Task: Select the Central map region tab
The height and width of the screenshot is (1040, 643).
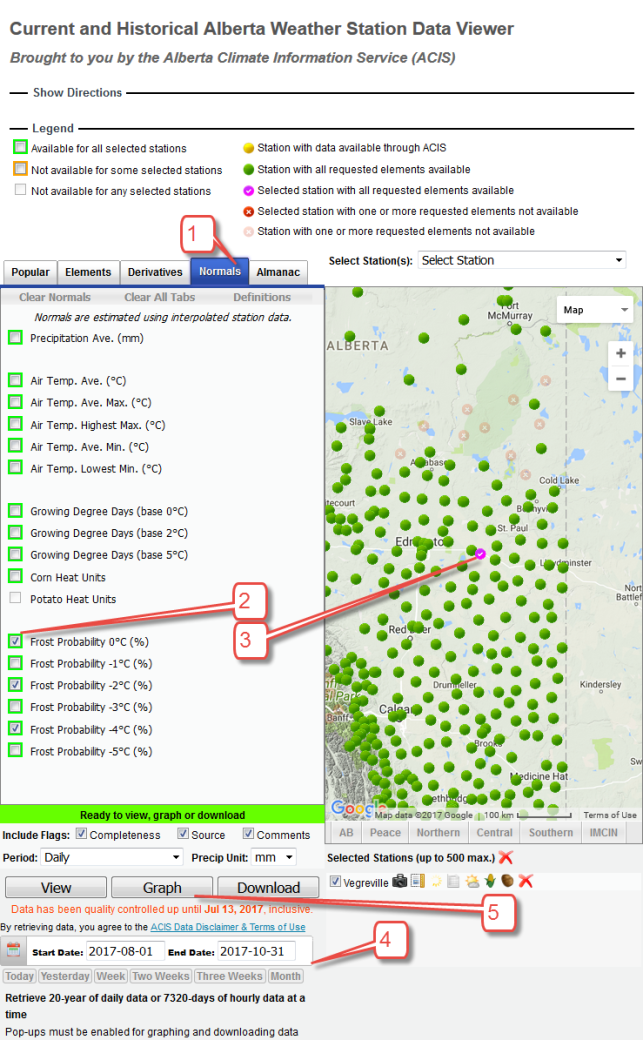Action: pyautogui.click(x=494, y=832)
